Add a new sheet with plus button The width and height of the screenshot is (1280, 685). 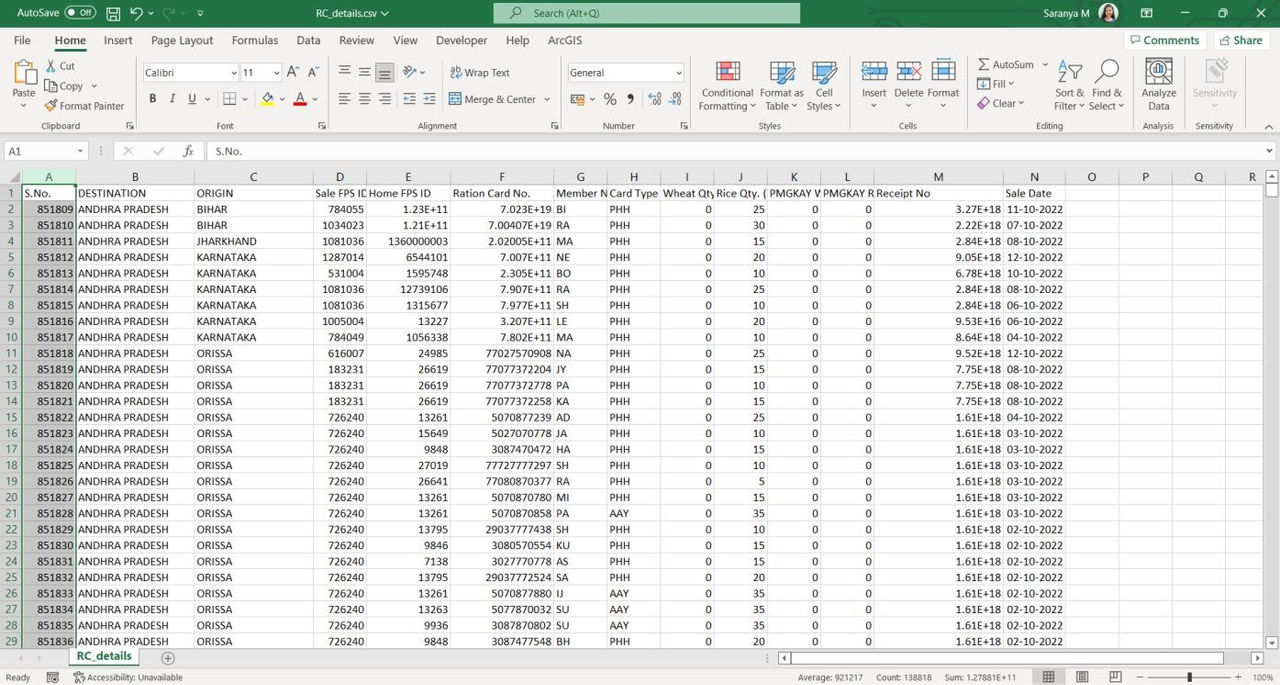coord(168,658)
